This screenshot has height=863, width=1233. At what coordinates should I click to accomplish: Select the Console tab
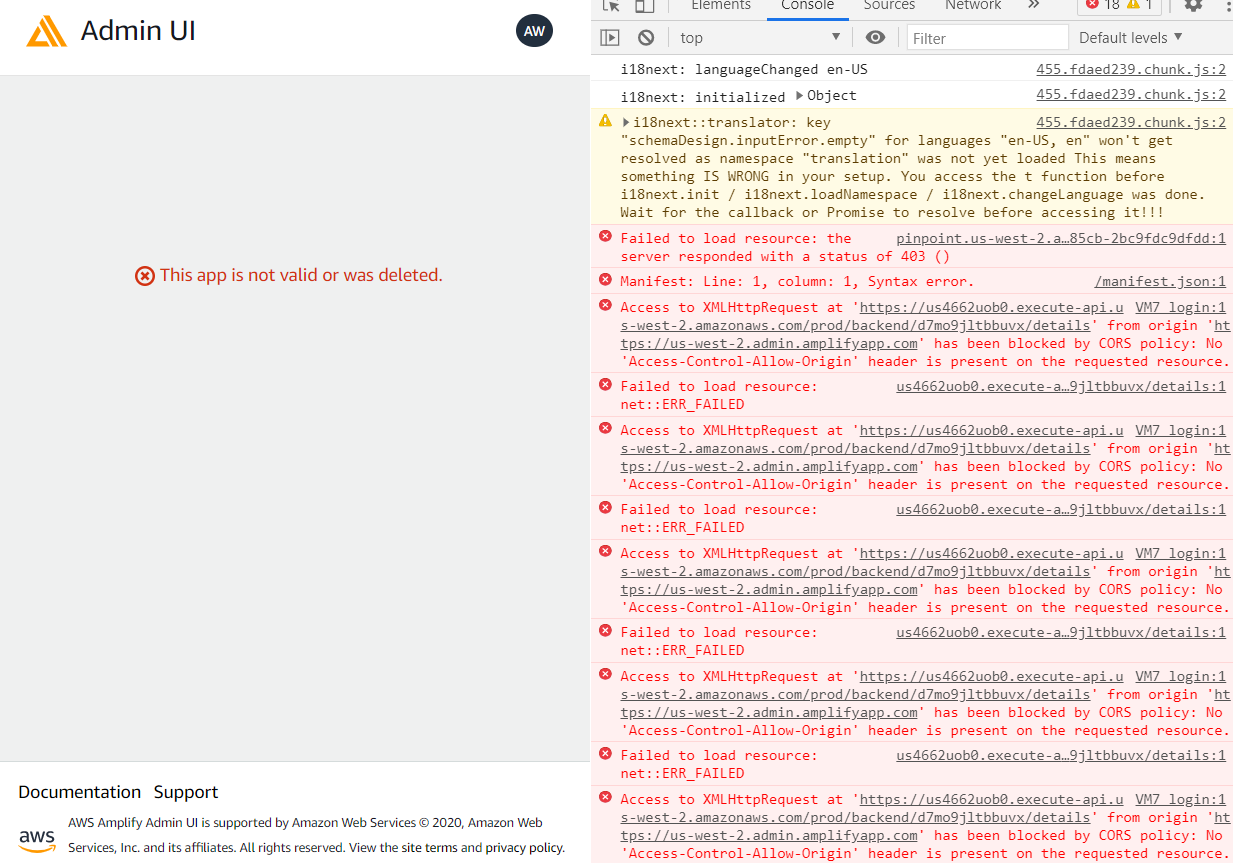click(807, 6)
